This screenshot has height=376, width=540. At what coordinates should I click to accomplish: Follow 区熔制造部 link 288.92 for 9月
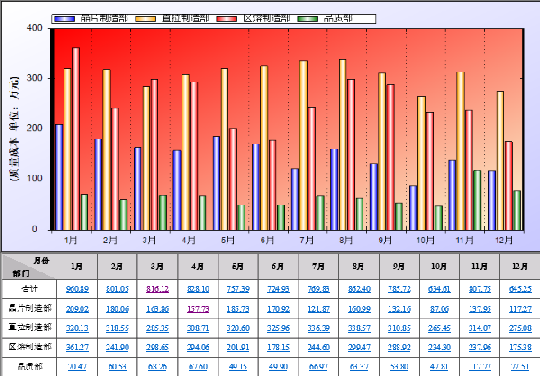coord(399,347)
